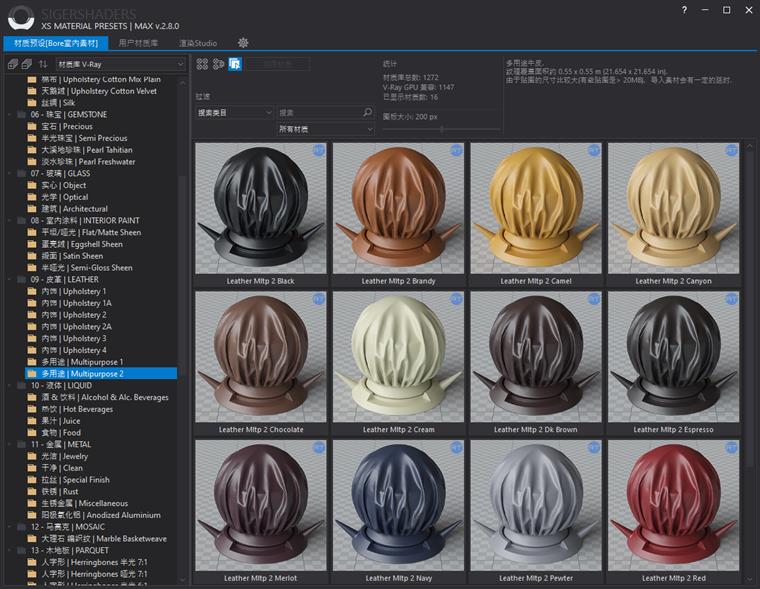
Task: Click the sort order arrows icon
Action: coord(43,64)
